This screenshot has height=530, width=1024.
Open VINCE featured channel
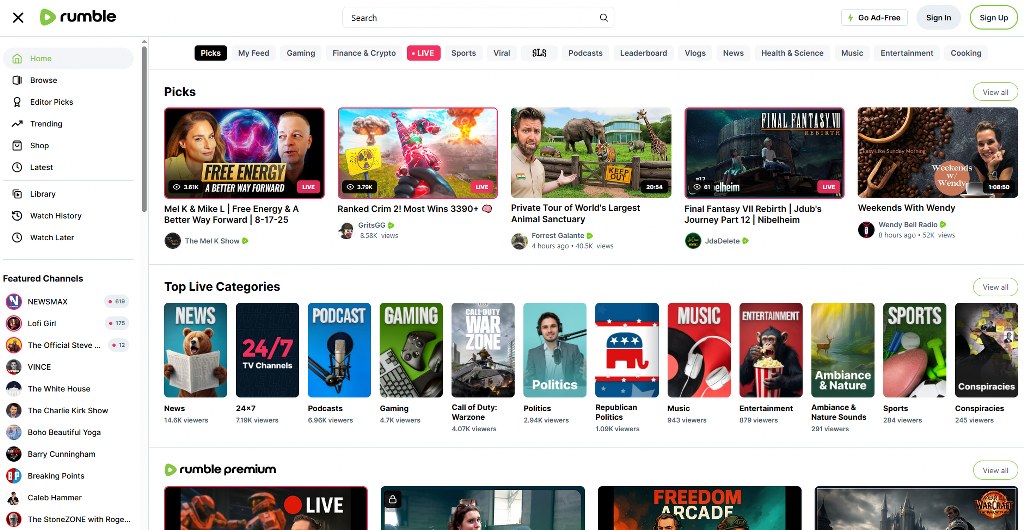click(x=67, y=367)
